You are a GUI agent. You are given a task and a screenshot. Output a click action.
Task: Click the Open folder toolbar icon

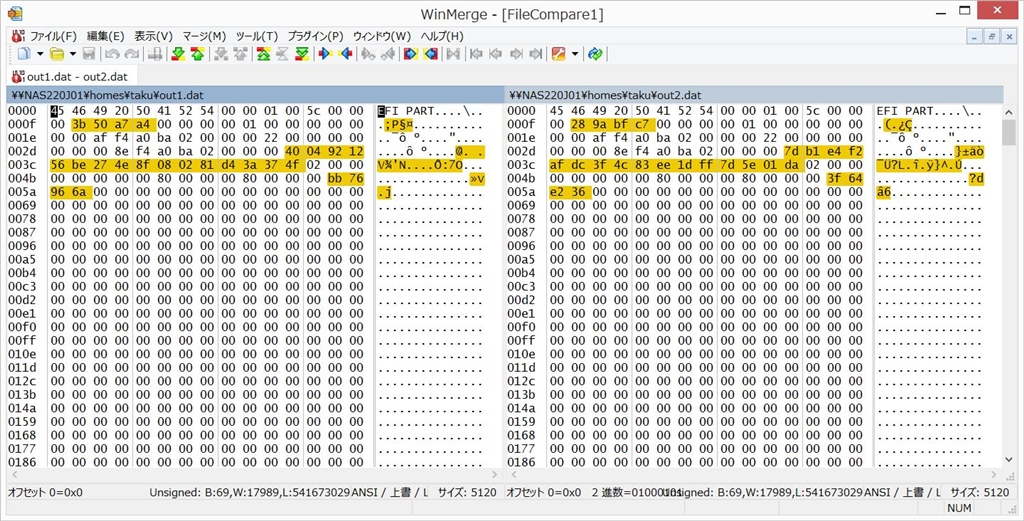(57, 54)
